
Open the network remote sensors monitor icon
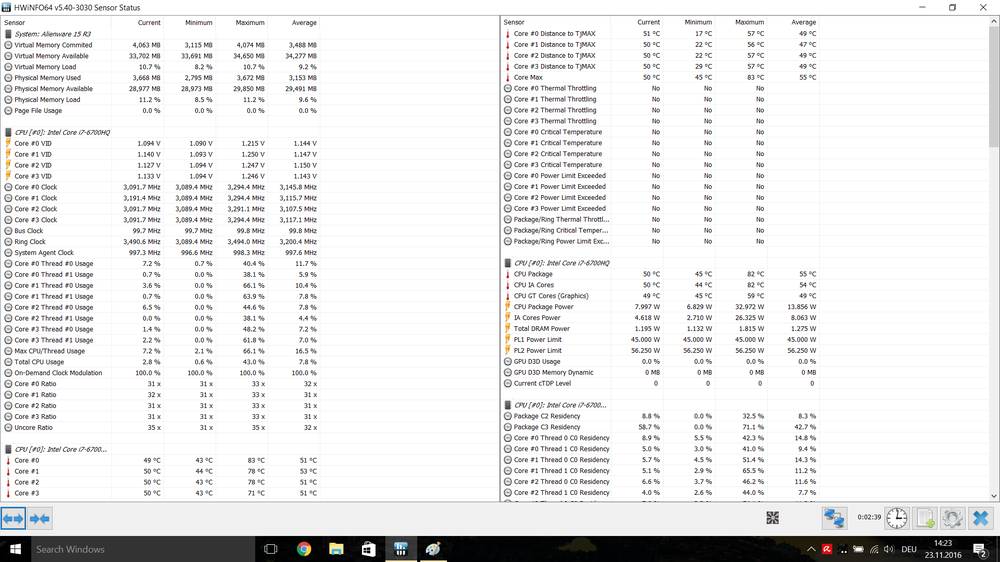tap(833, 518)
